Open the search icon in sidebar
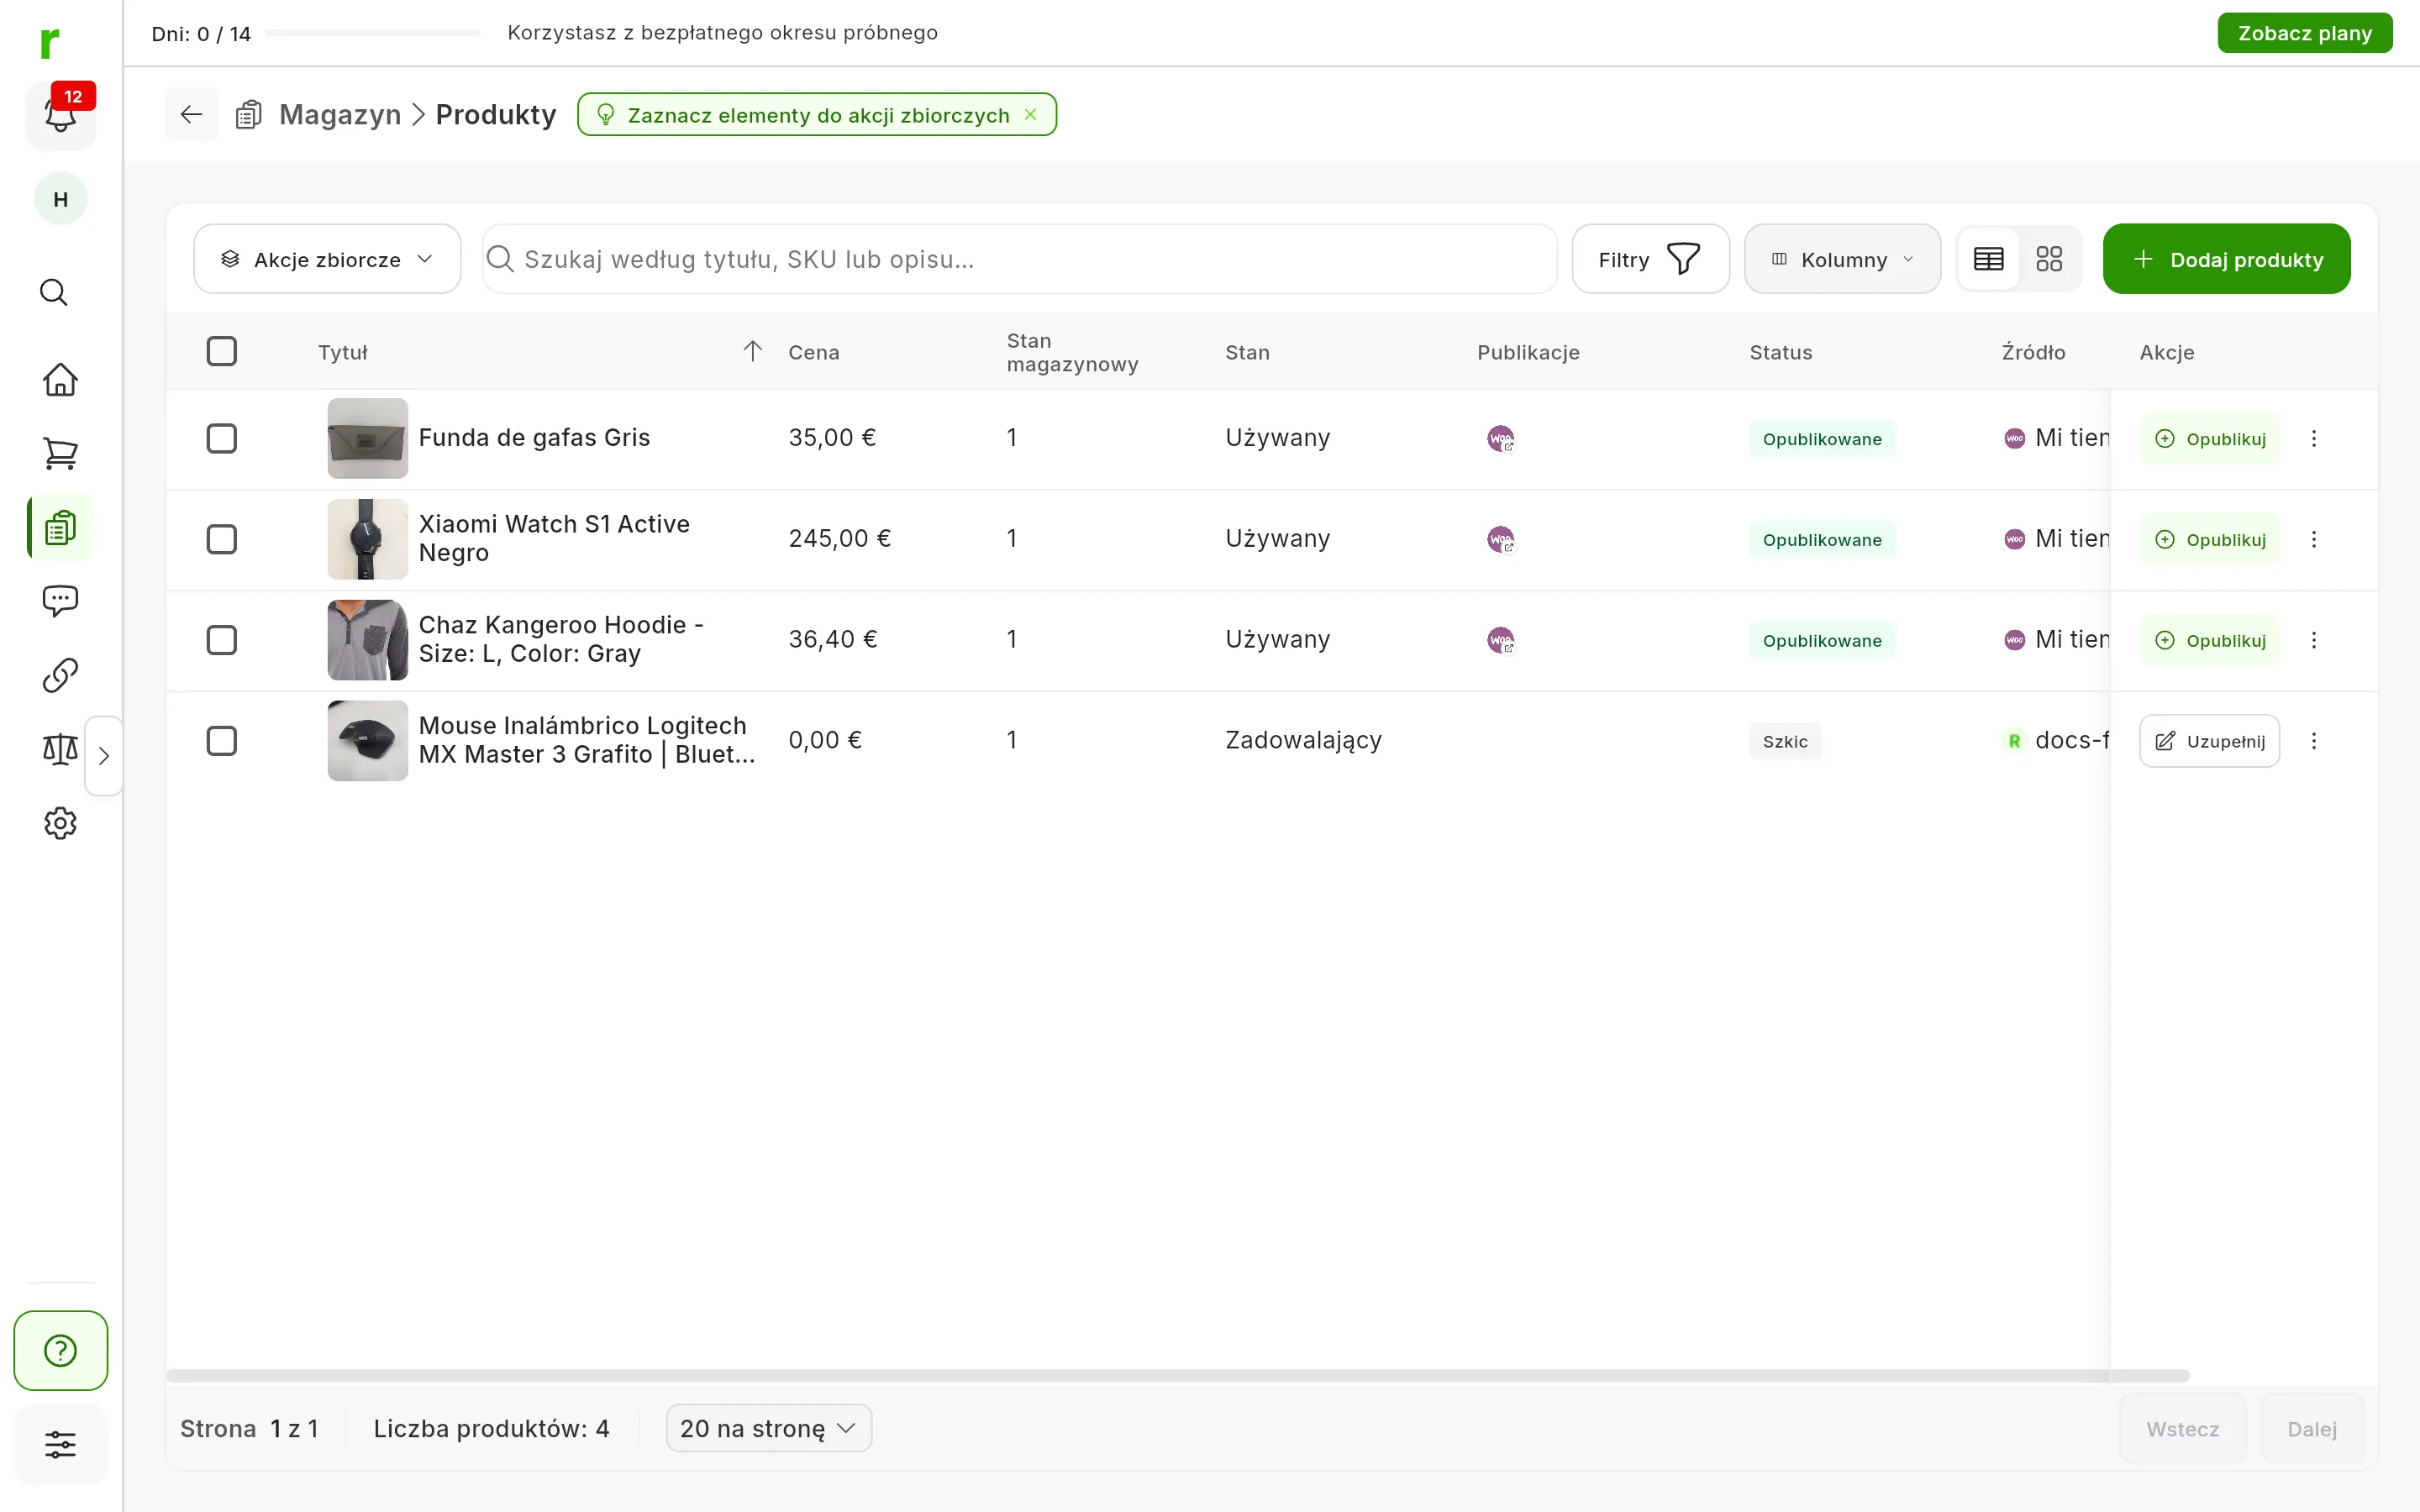Screen dimensions: 2420x1512 coord(54,292)
